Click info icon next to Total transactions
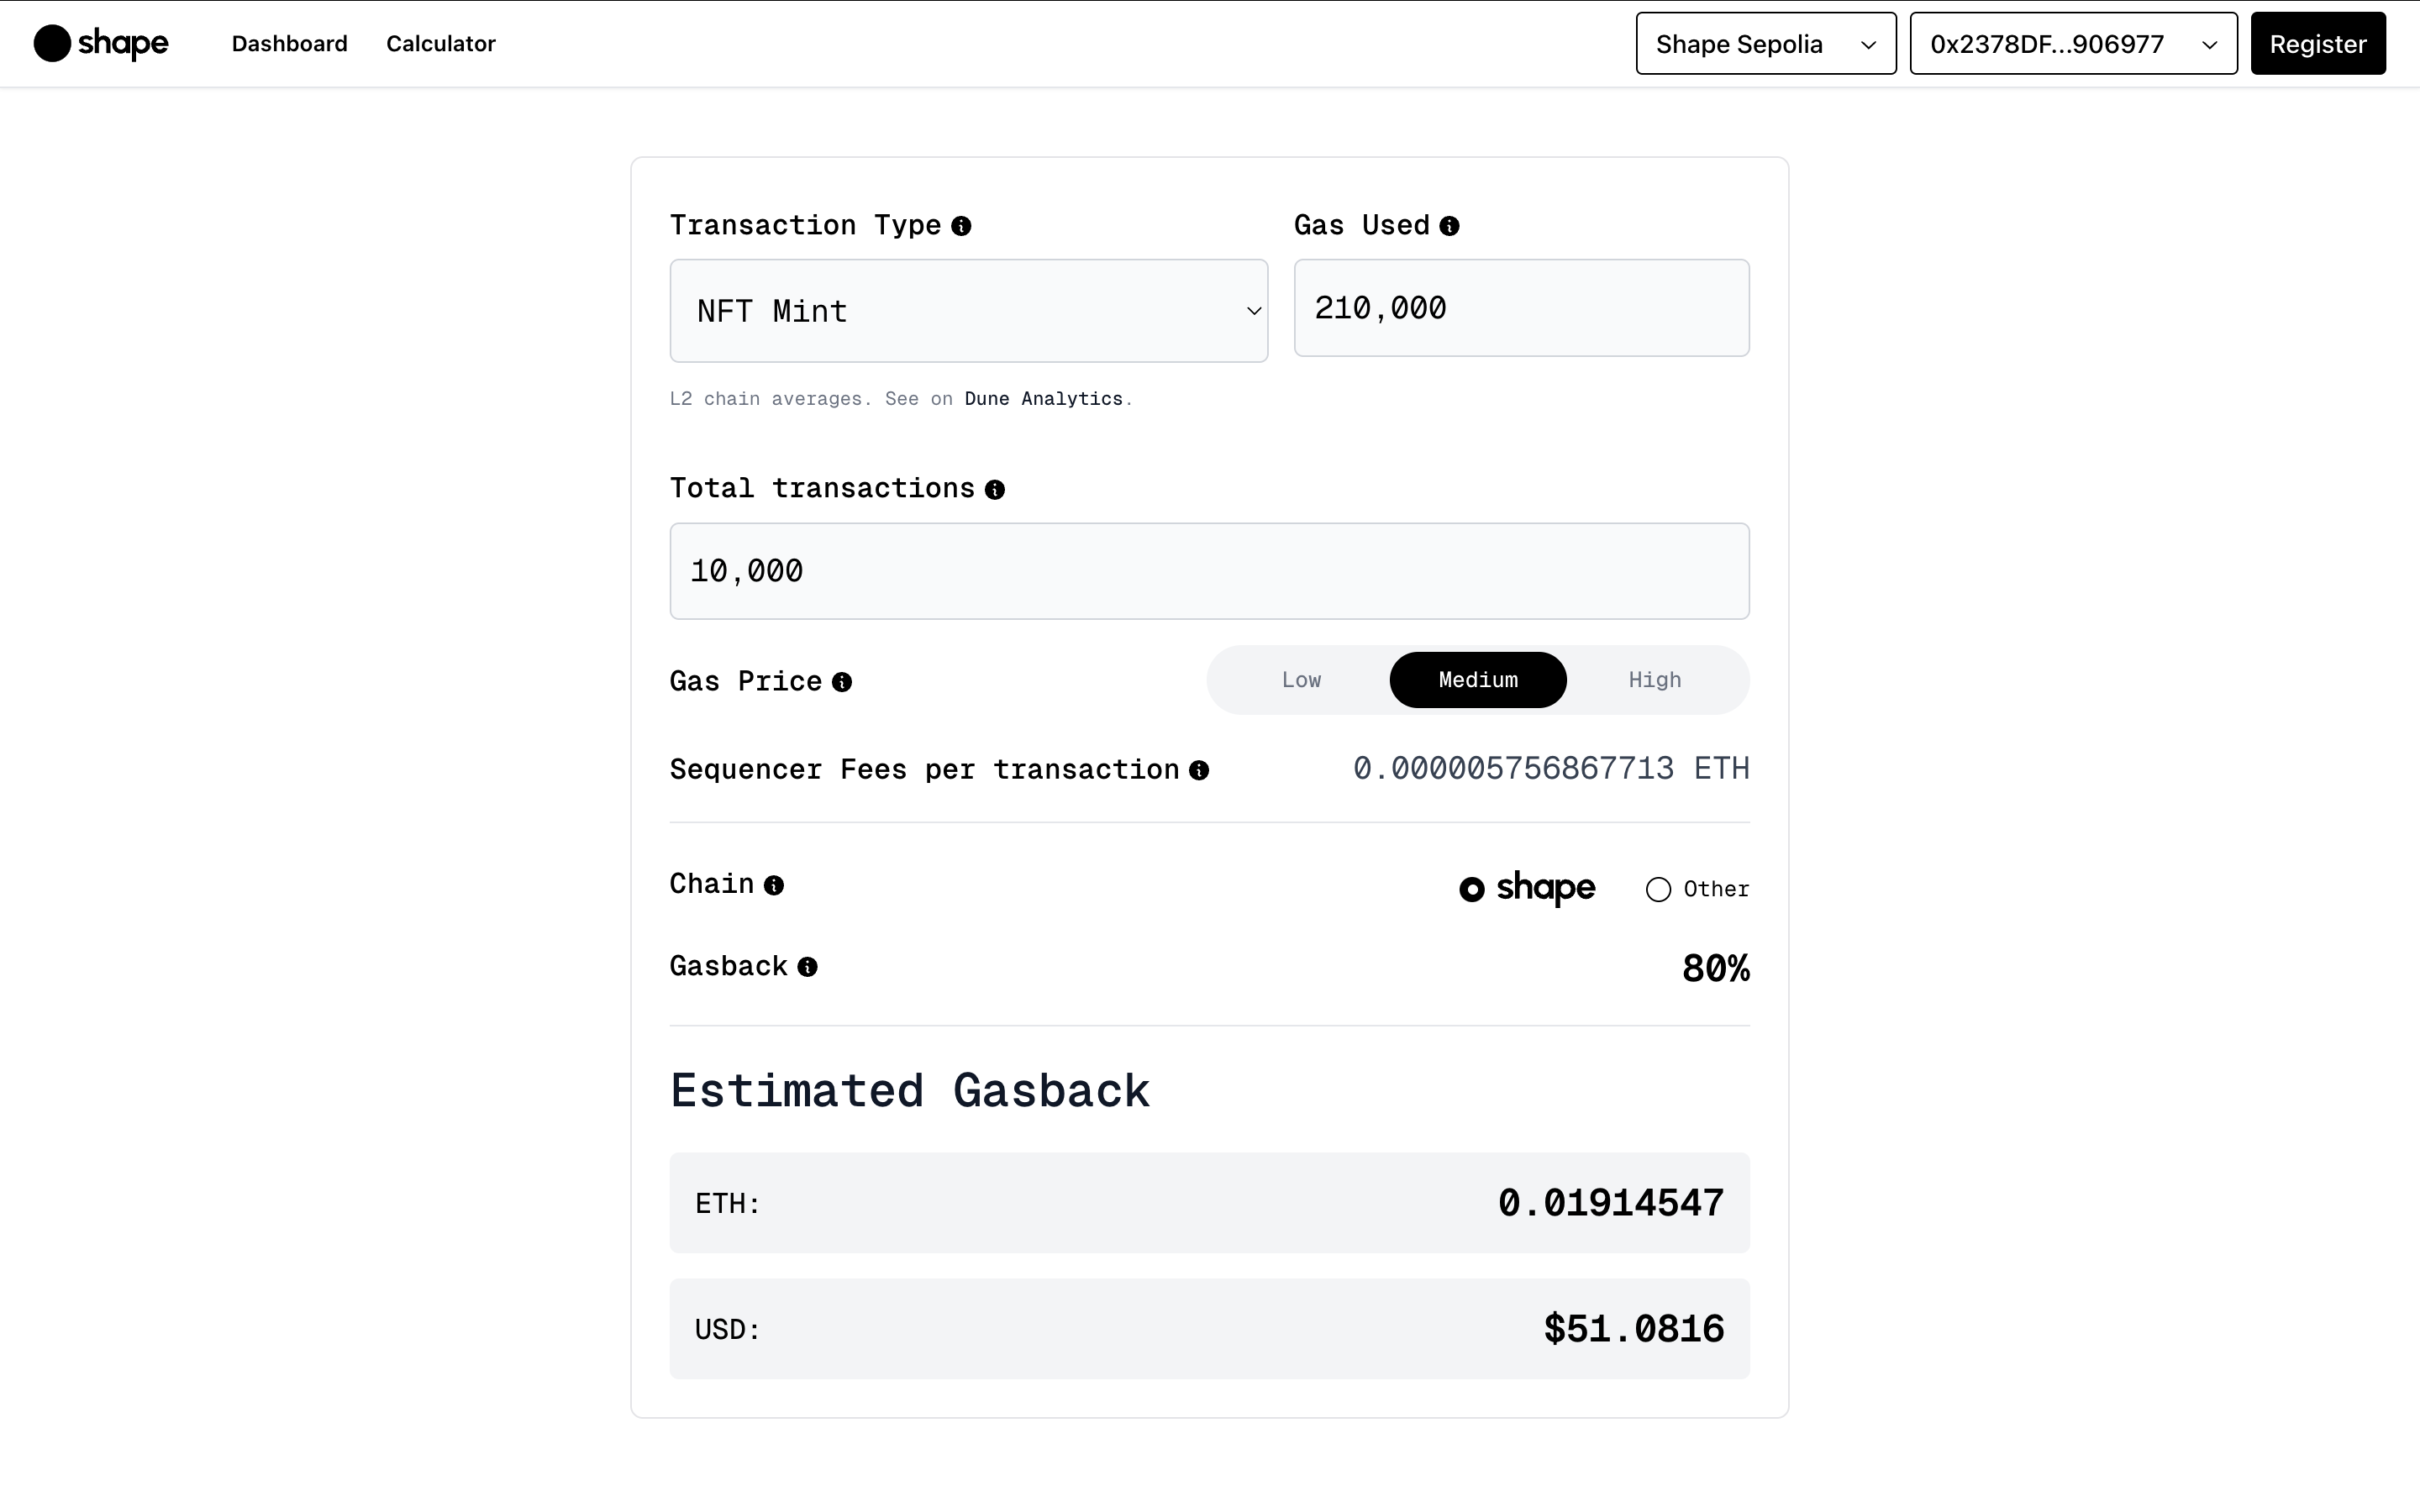Screen dimensions: 2420x1512 pyautogui.click(x=994, y=489)
